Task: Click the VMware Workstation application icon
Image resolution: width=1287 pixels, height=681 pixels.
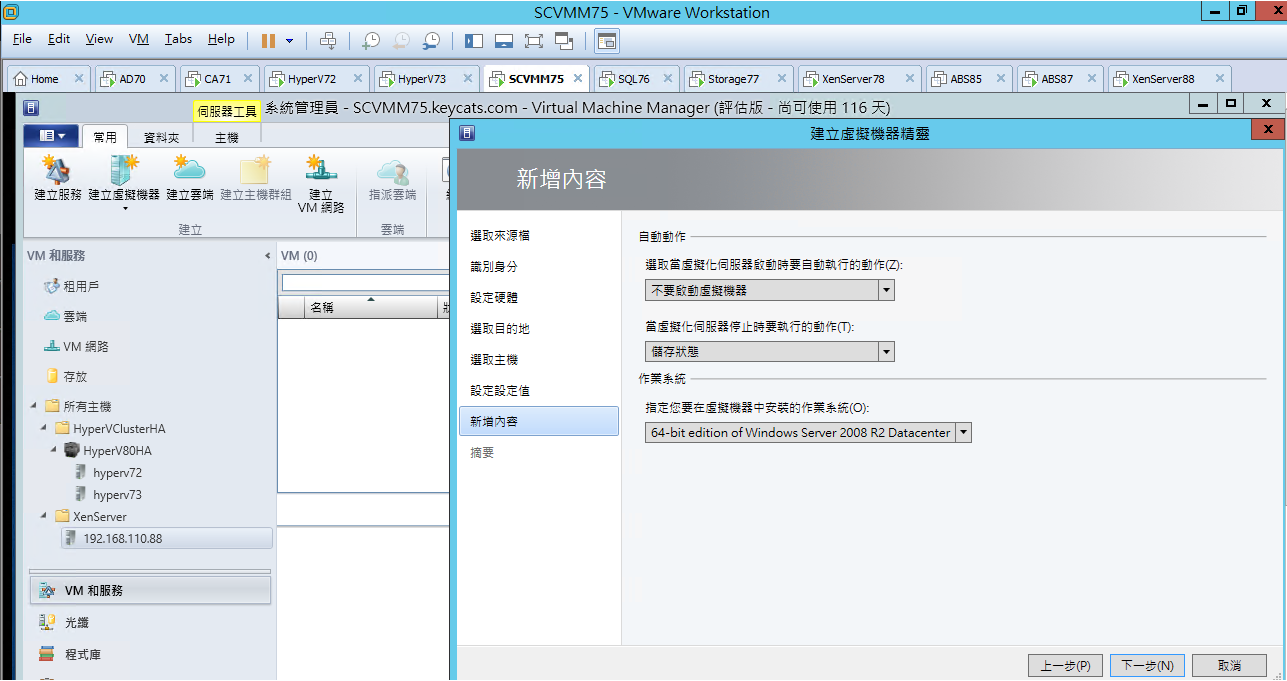Action: 10,12
